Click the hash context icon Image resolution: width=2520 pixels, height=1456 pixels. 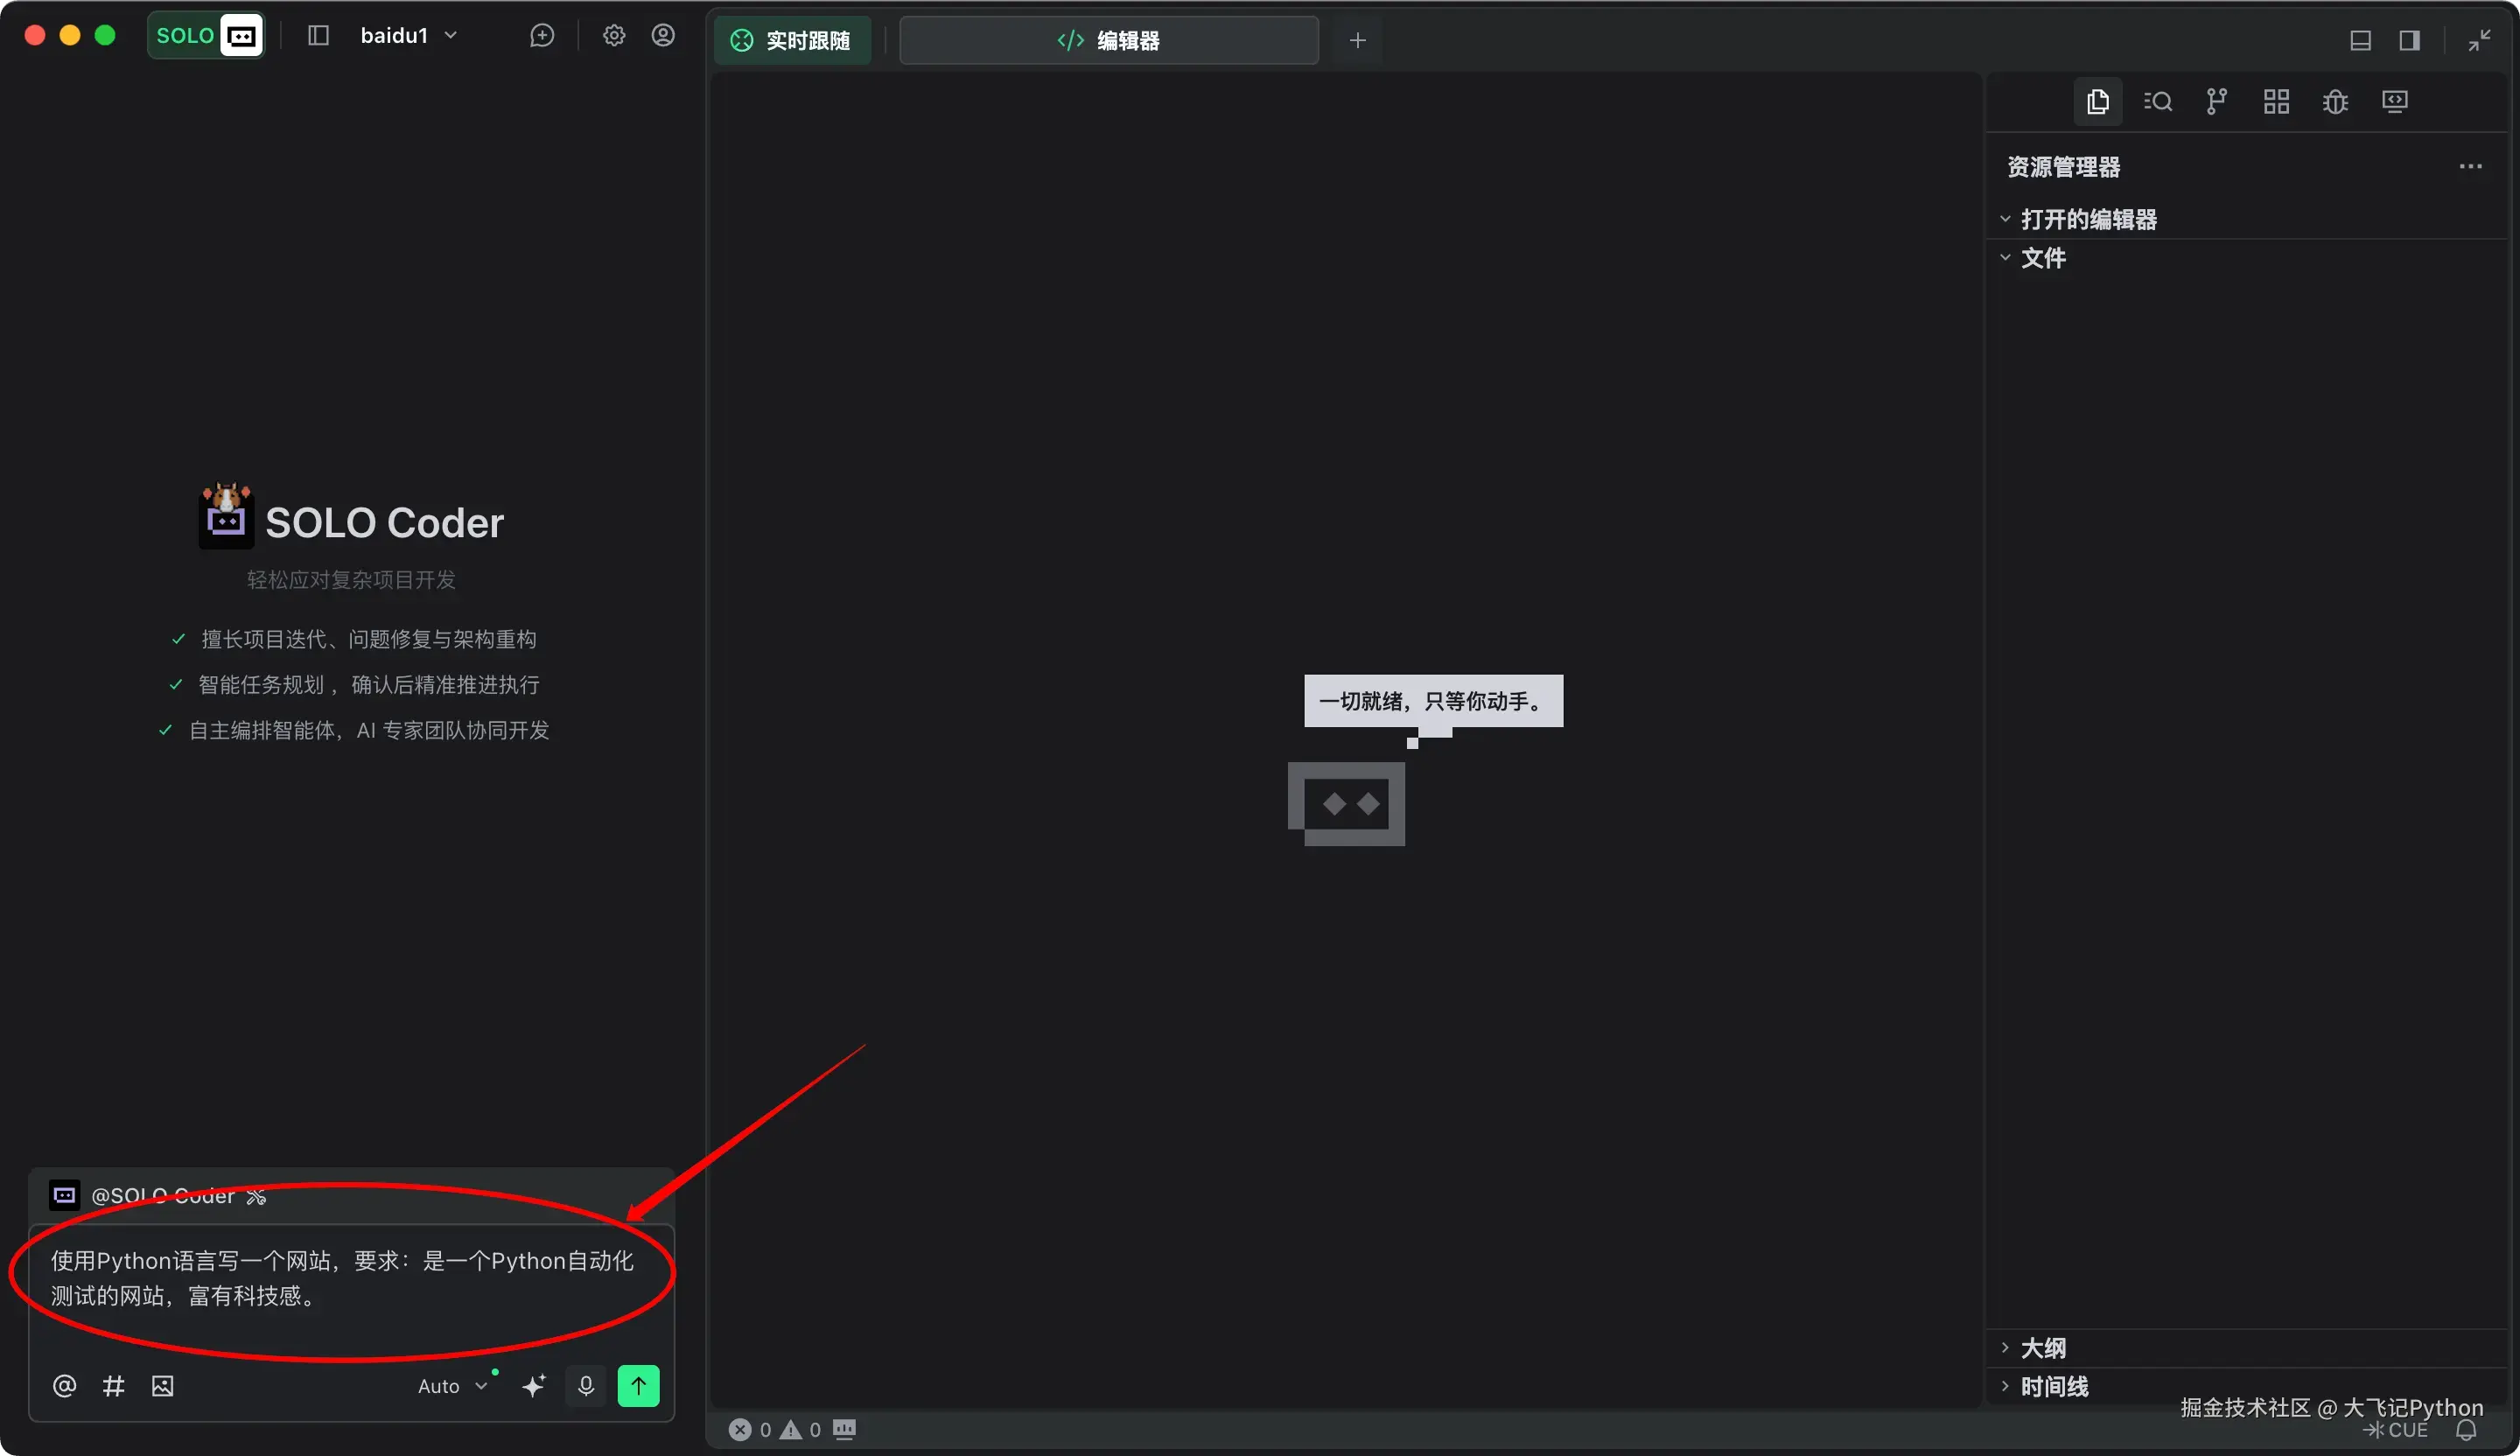click(x=113, y=1386)
